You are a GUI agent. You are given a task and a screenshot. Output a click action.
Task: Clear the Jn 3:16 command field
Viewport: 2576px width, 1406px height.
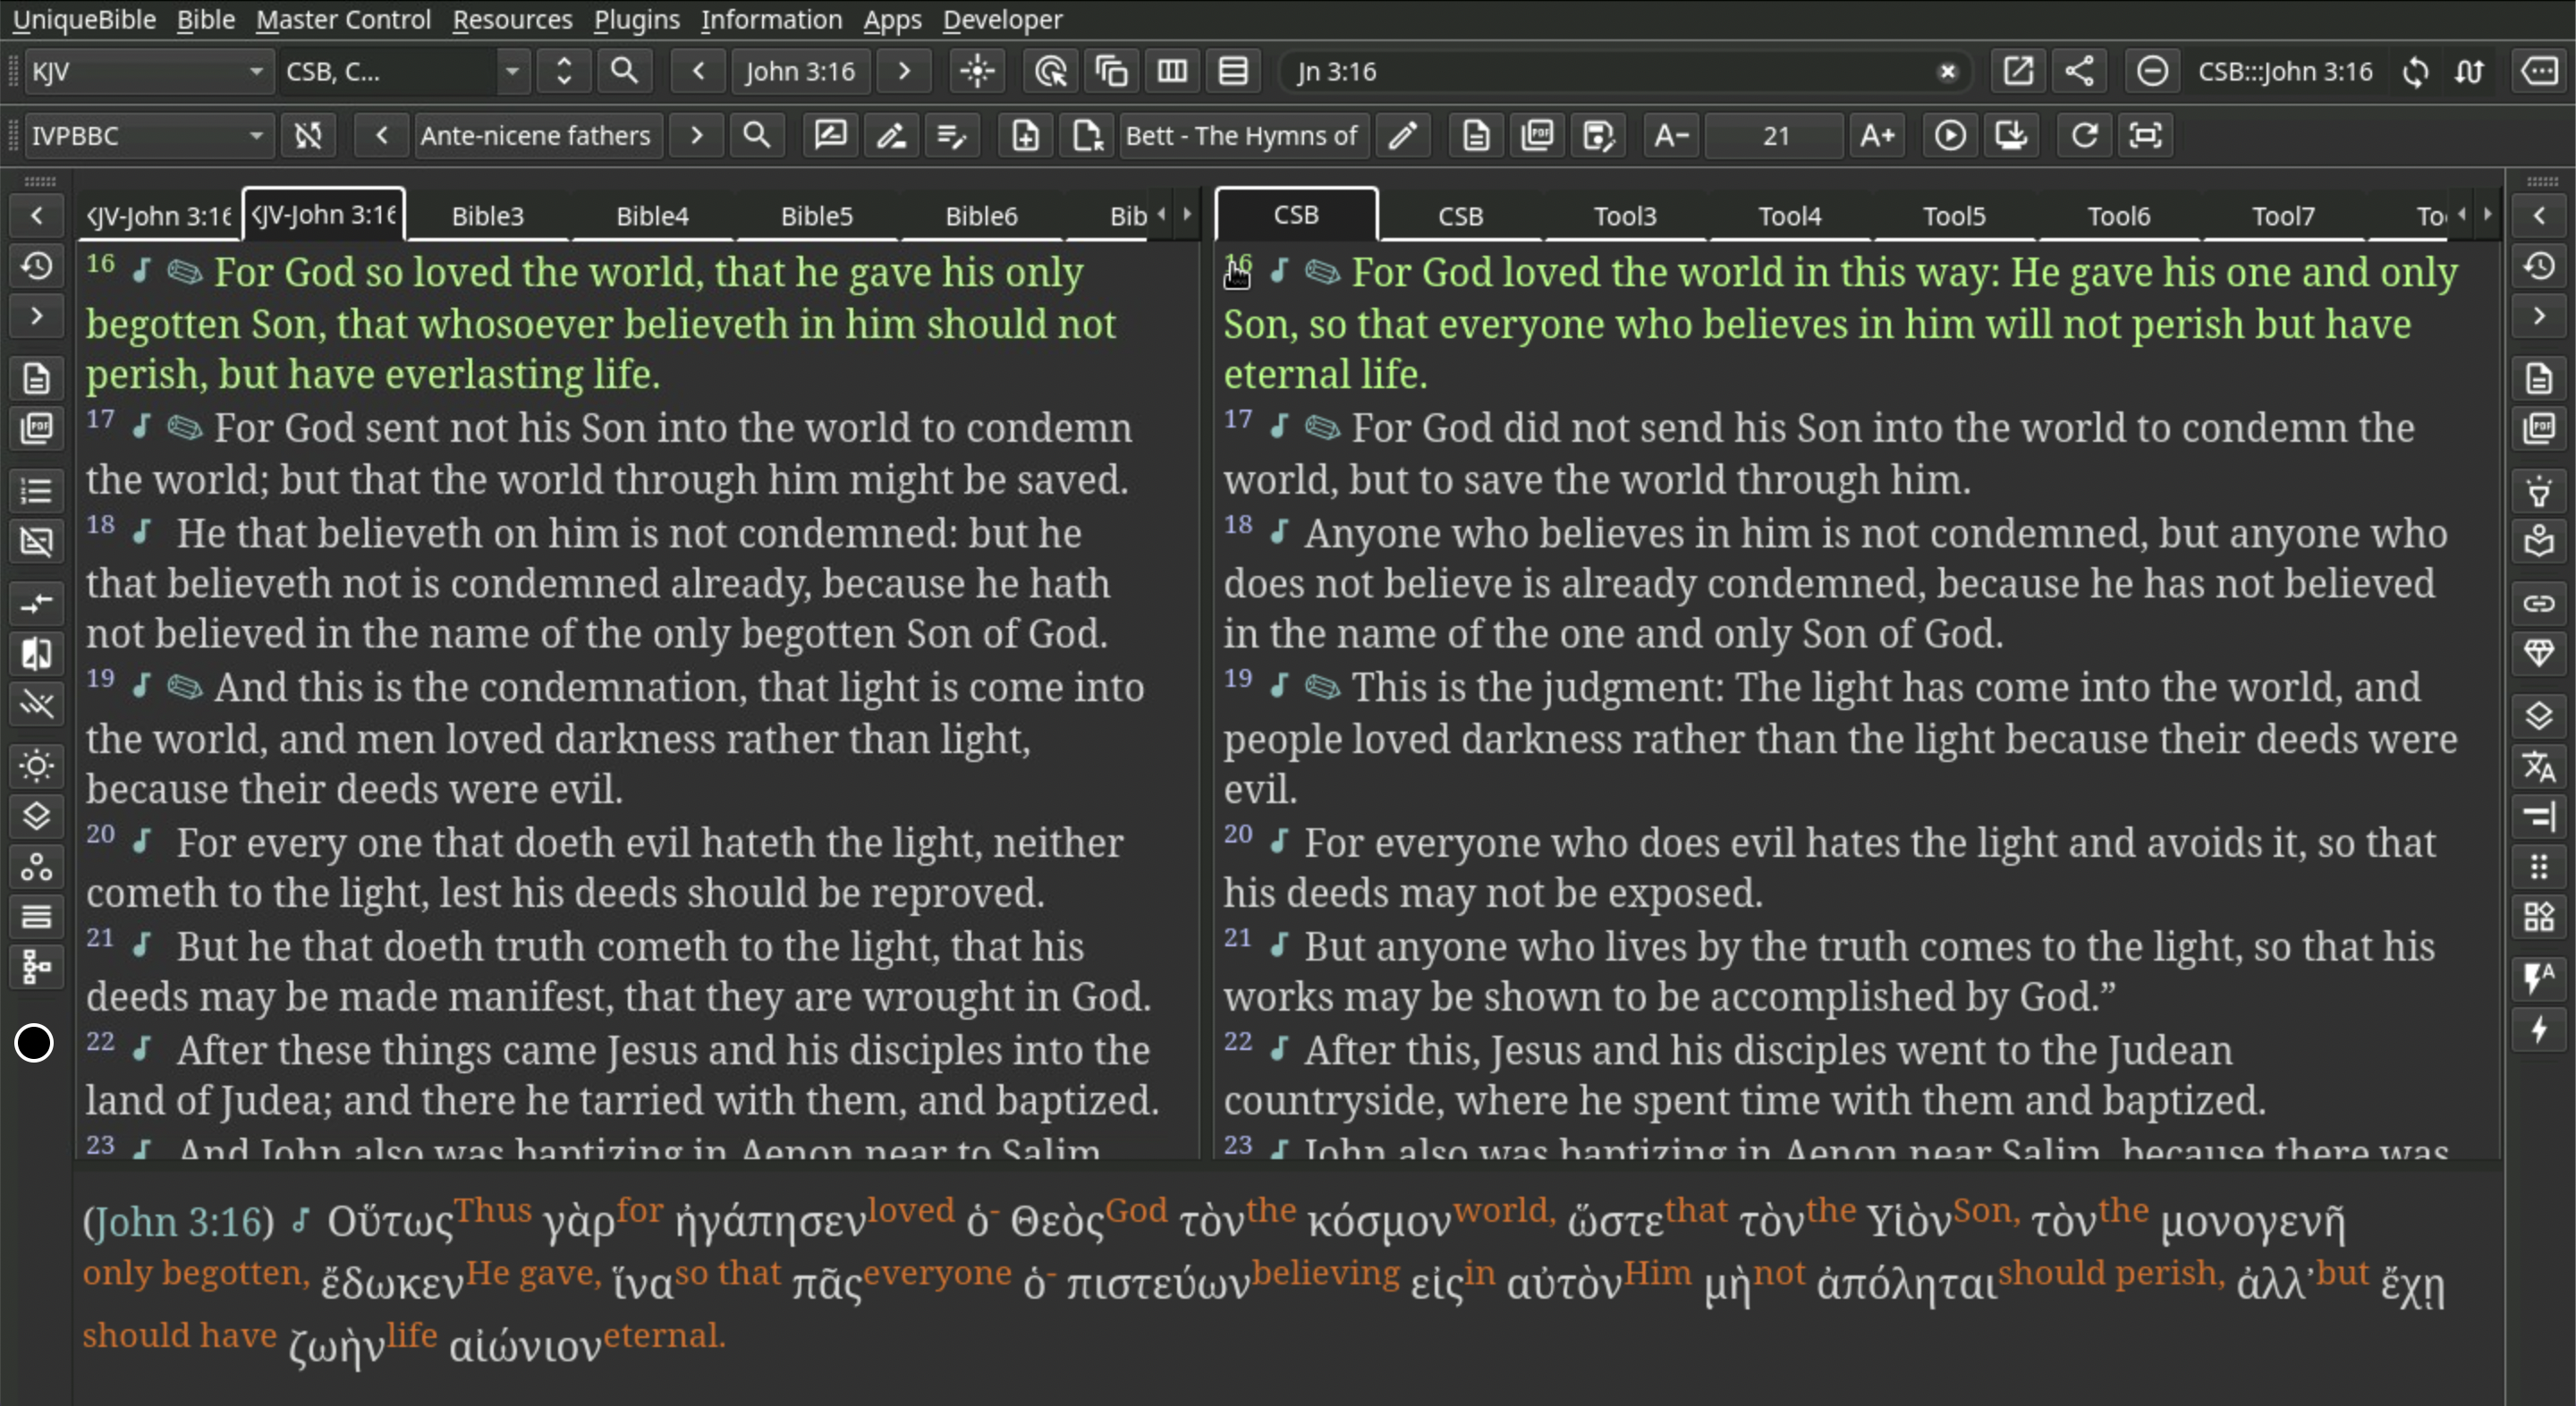(x=1947, y=71)
